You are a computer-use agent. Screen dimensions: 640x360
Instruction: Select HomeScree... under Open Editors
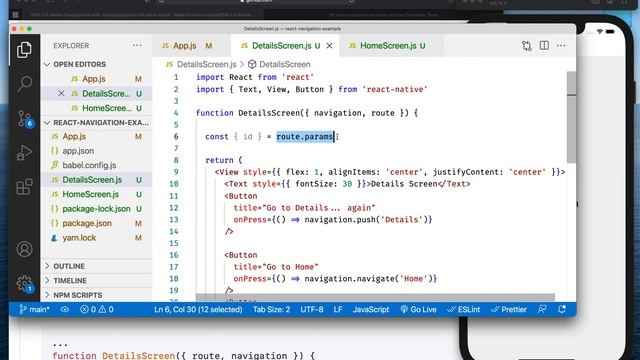click(96, 108)
